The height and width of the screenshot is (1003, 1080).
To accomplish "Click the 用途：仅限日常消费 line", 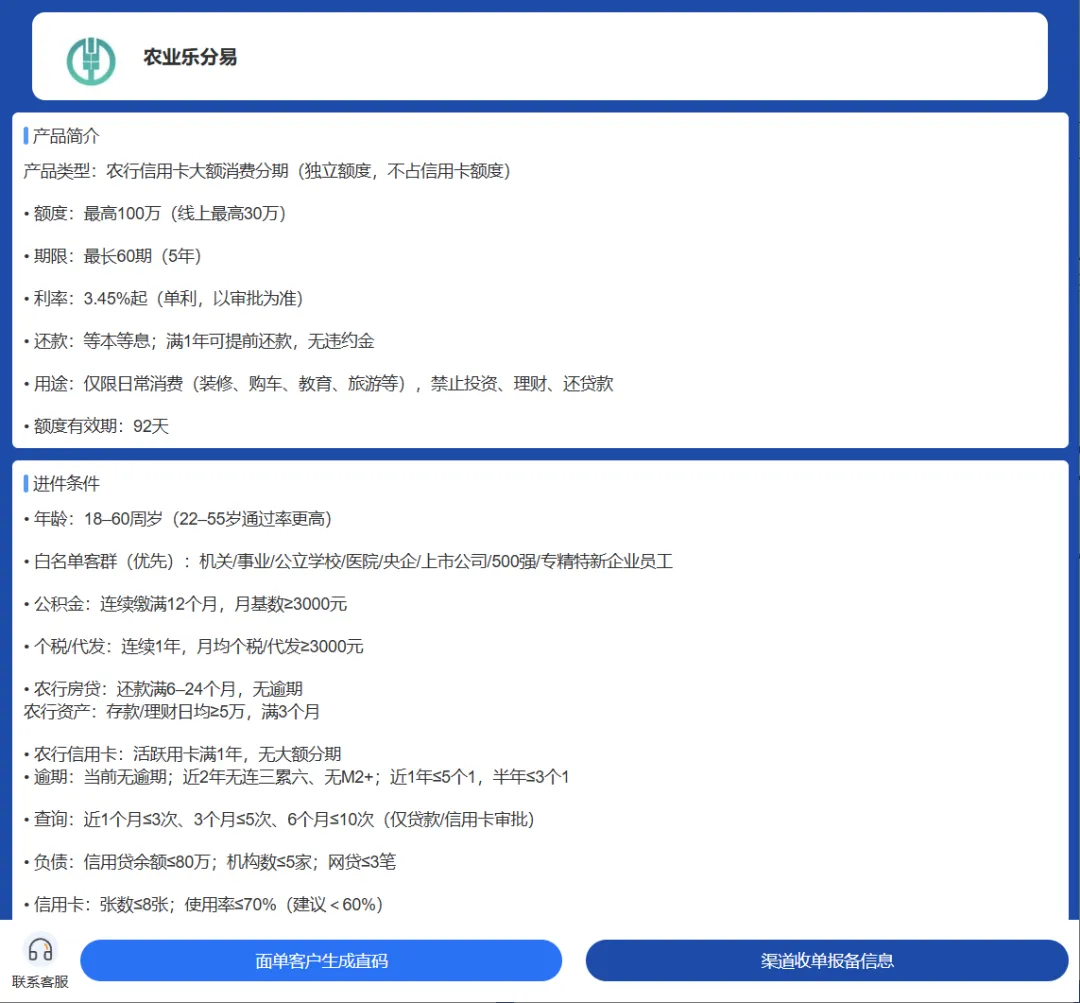I will click(318, 384).
